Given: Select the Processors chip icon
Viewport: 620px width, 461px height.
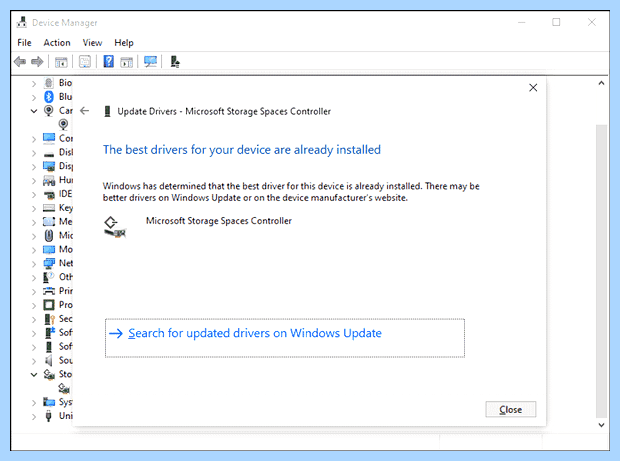Looking at the screenshot, I should point(49,305).
